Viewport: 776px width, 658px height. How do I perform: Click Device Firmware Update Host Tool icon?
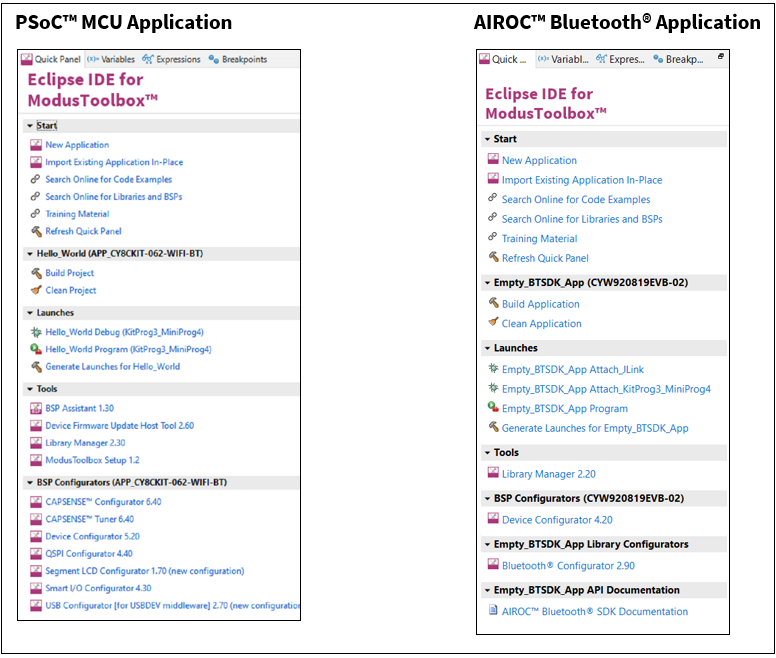[x=36, y=425]
